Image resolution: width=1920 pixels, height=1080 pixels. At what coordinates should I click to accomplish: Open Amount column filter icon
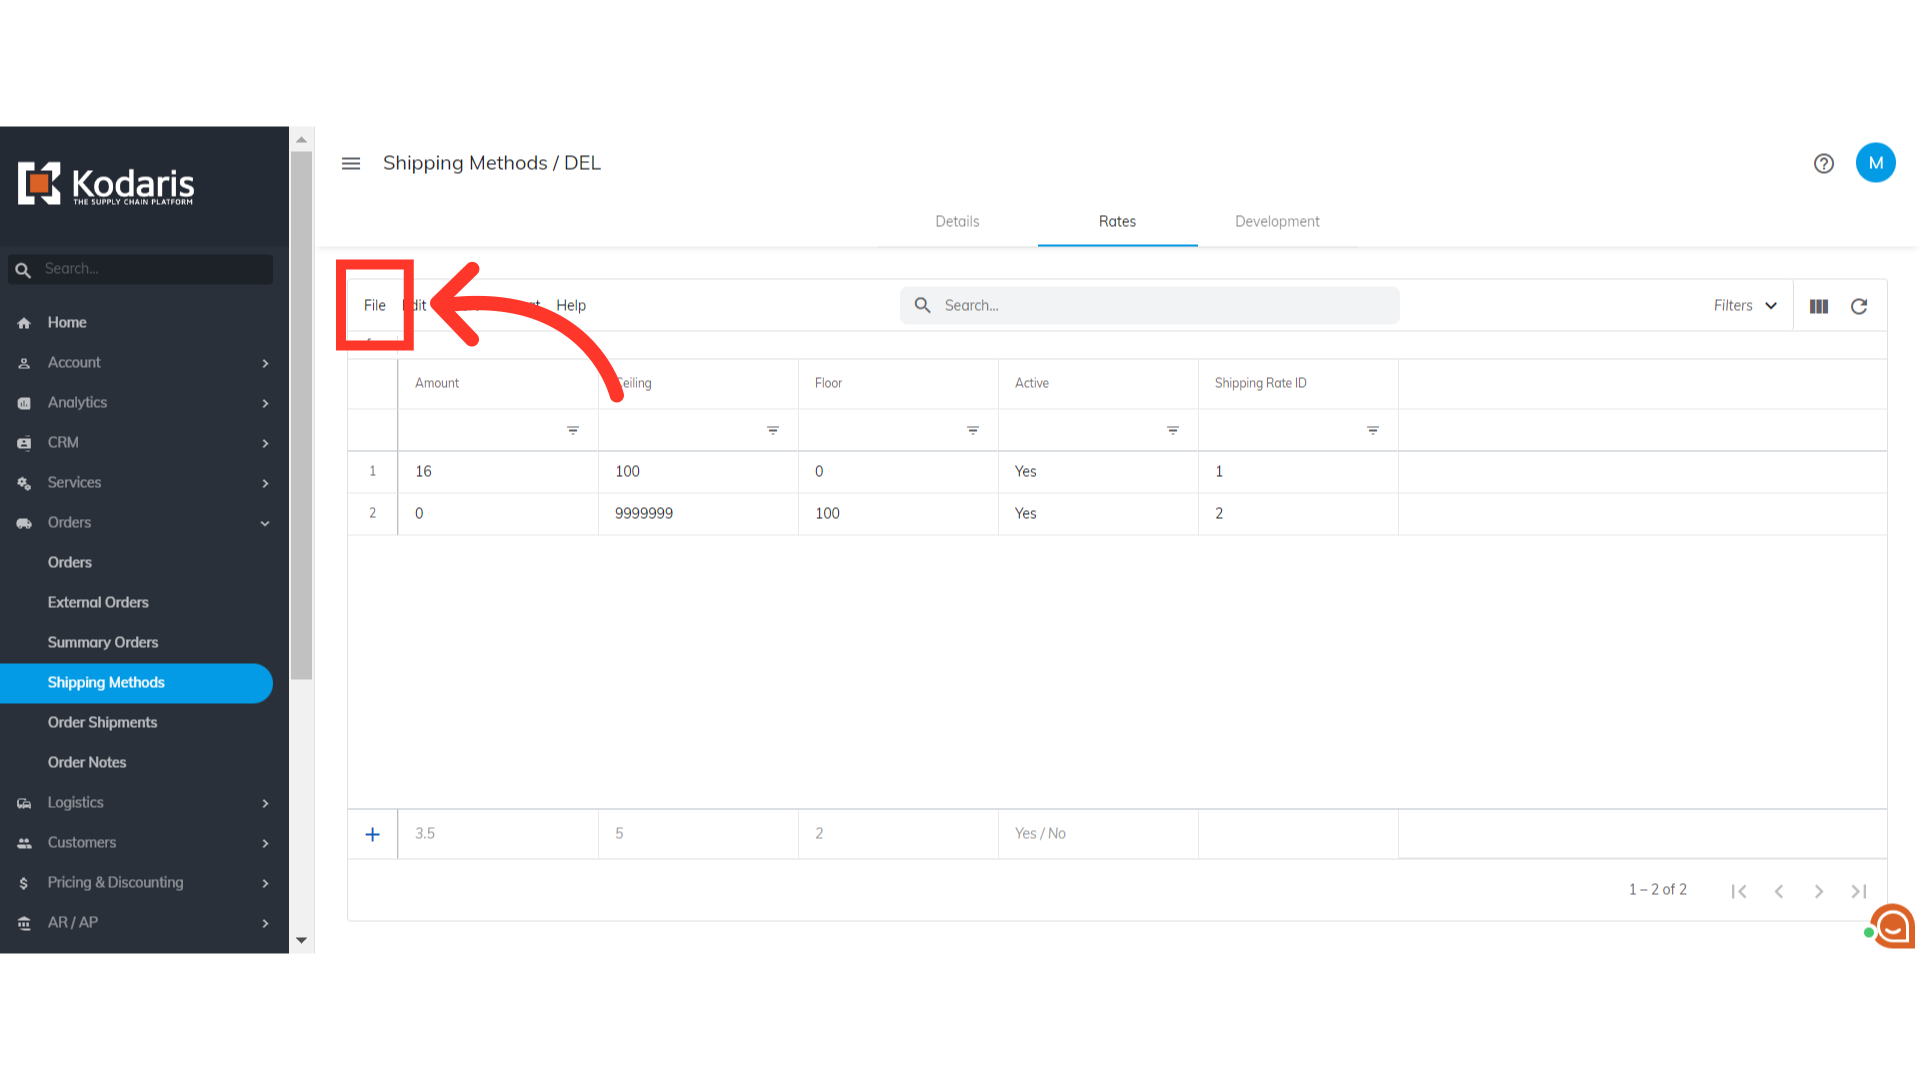tap(573, 430)
